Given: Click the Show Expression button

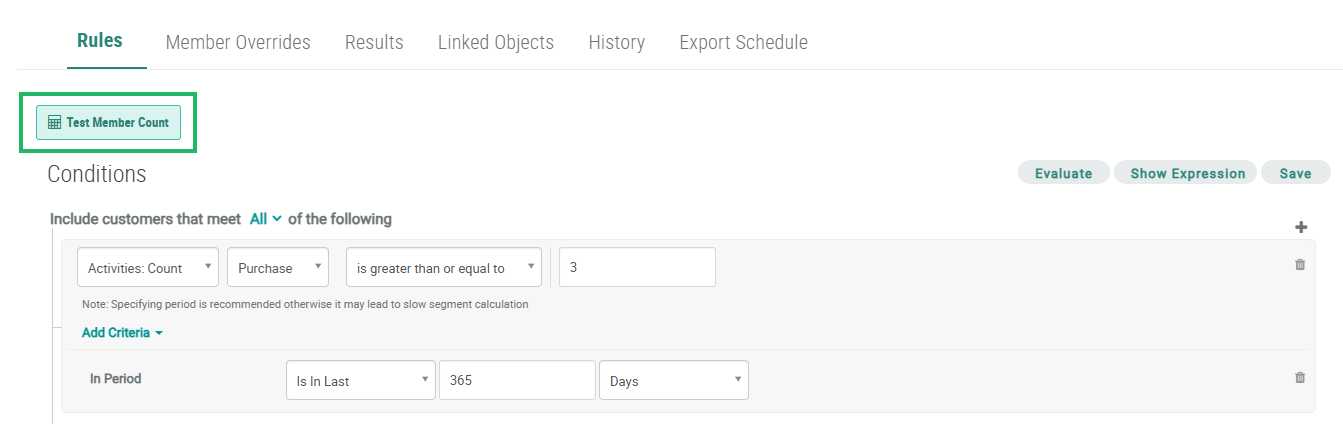Looking at the screenshot, I should pyautogui.click(x=1187, y=173).
